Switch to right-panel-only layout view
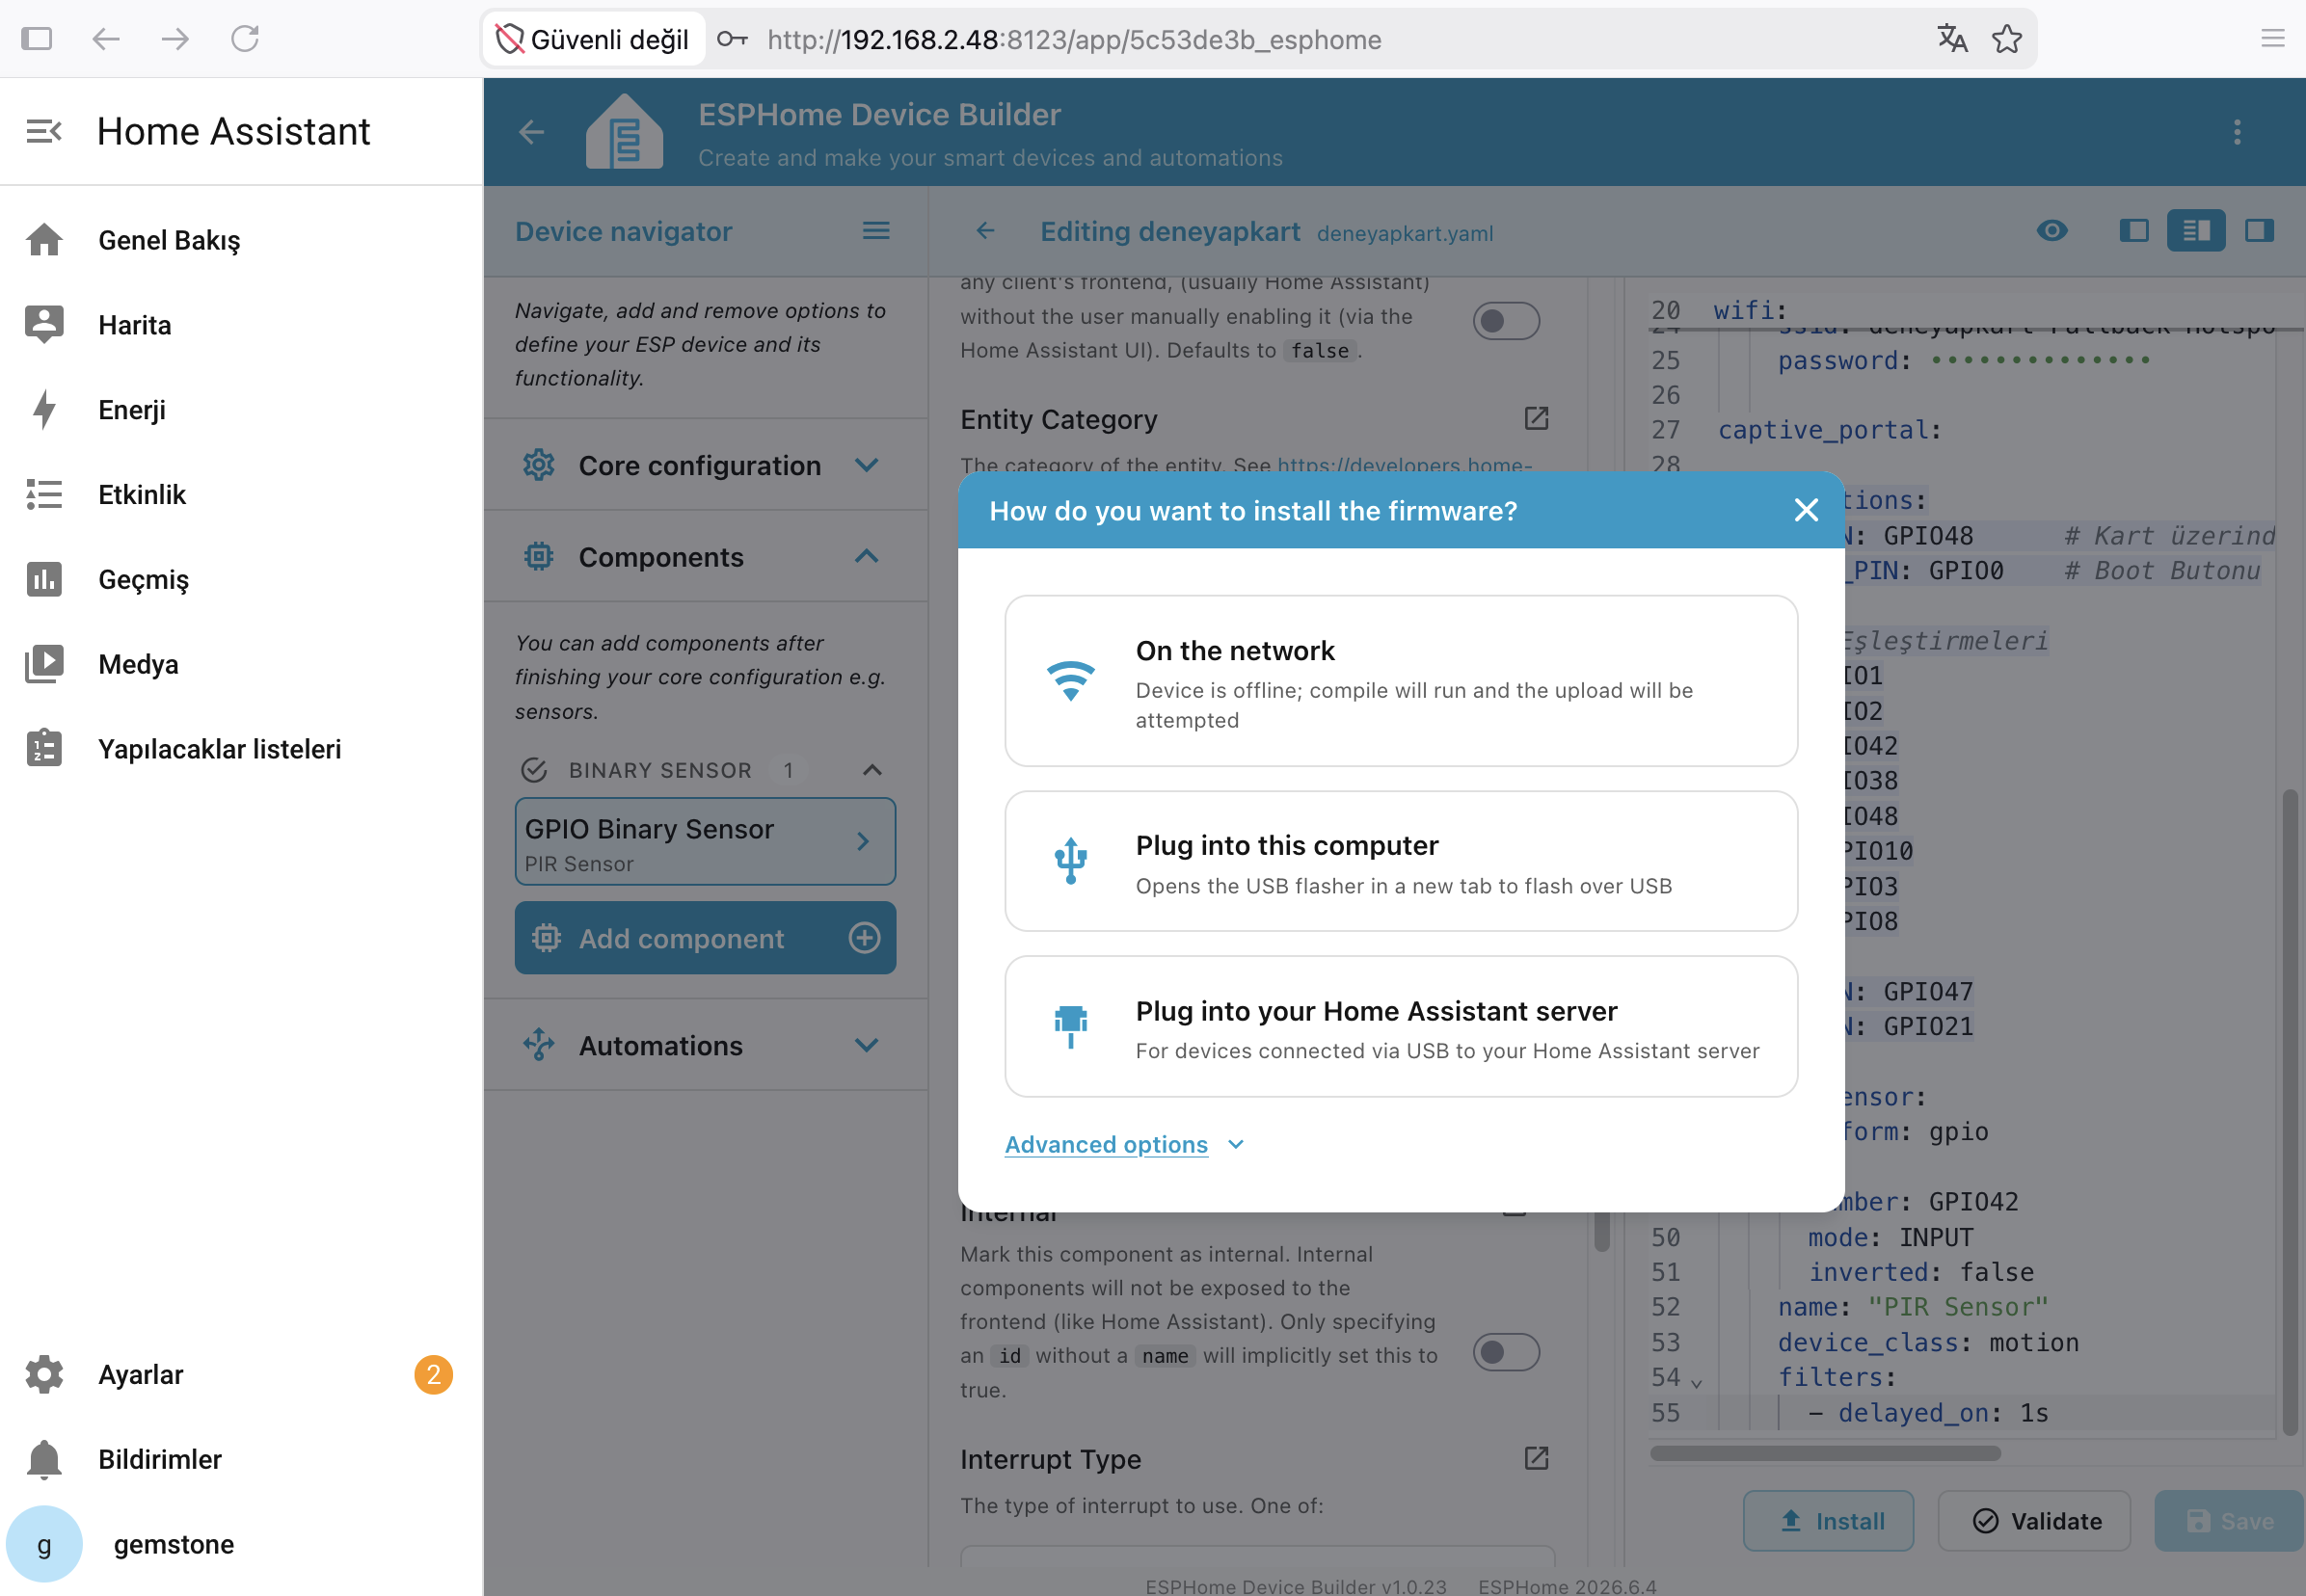Viewport: 2306px width, 1596px height. (2259, 231)
